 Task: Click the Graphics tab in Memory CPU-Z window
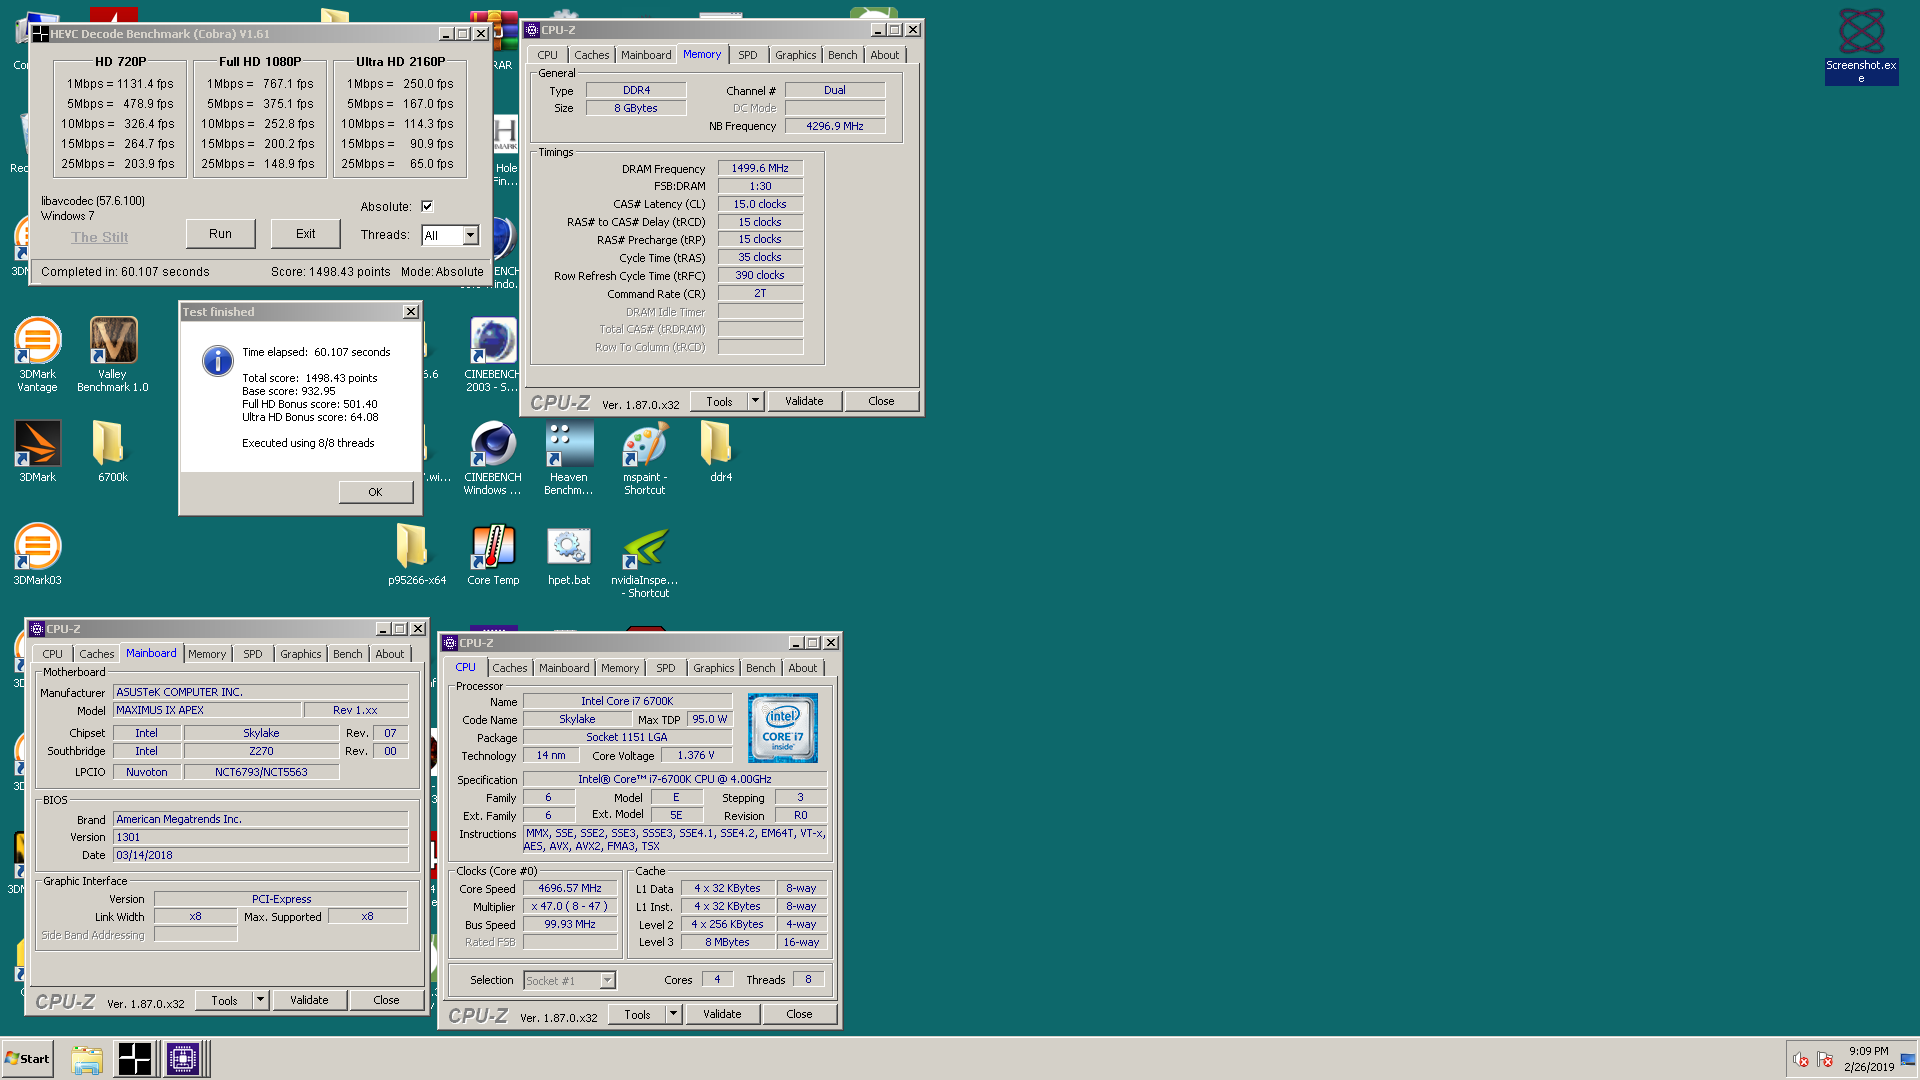(x=795, y=55)
